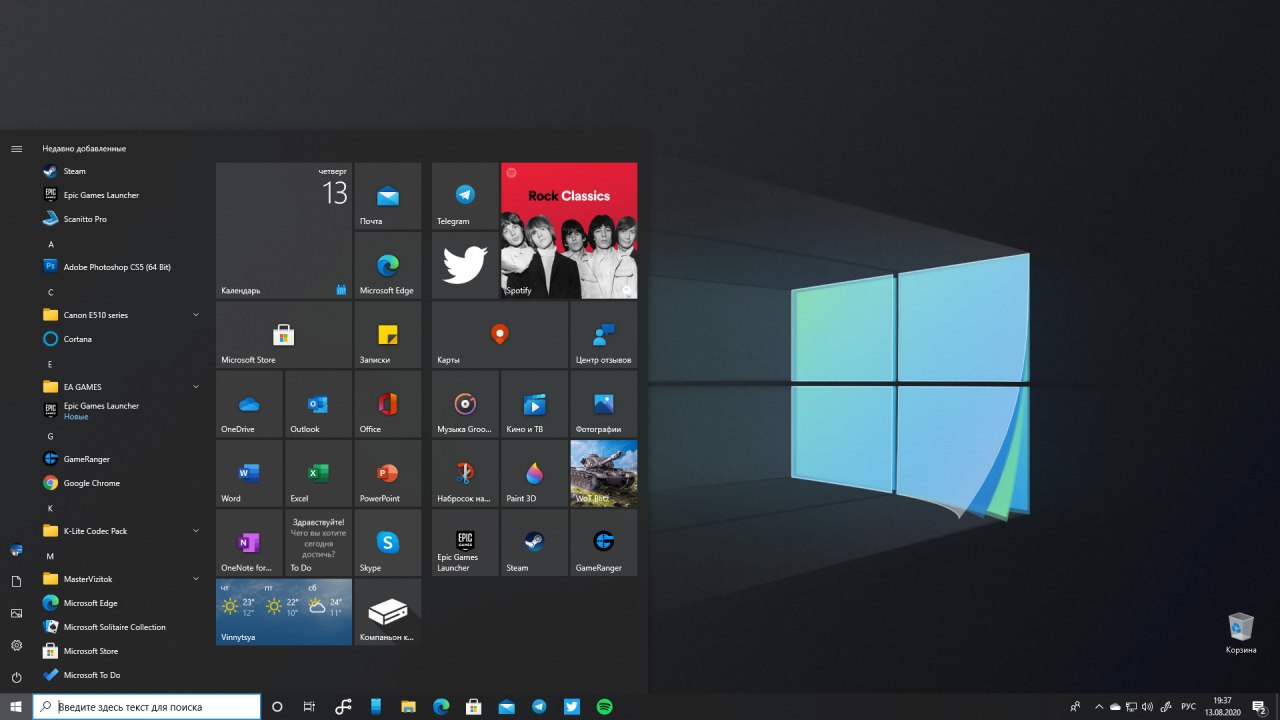Launch the Epic Games Launcher tile
Screen dimensions: 1280x720
click(x=465, y=542)
